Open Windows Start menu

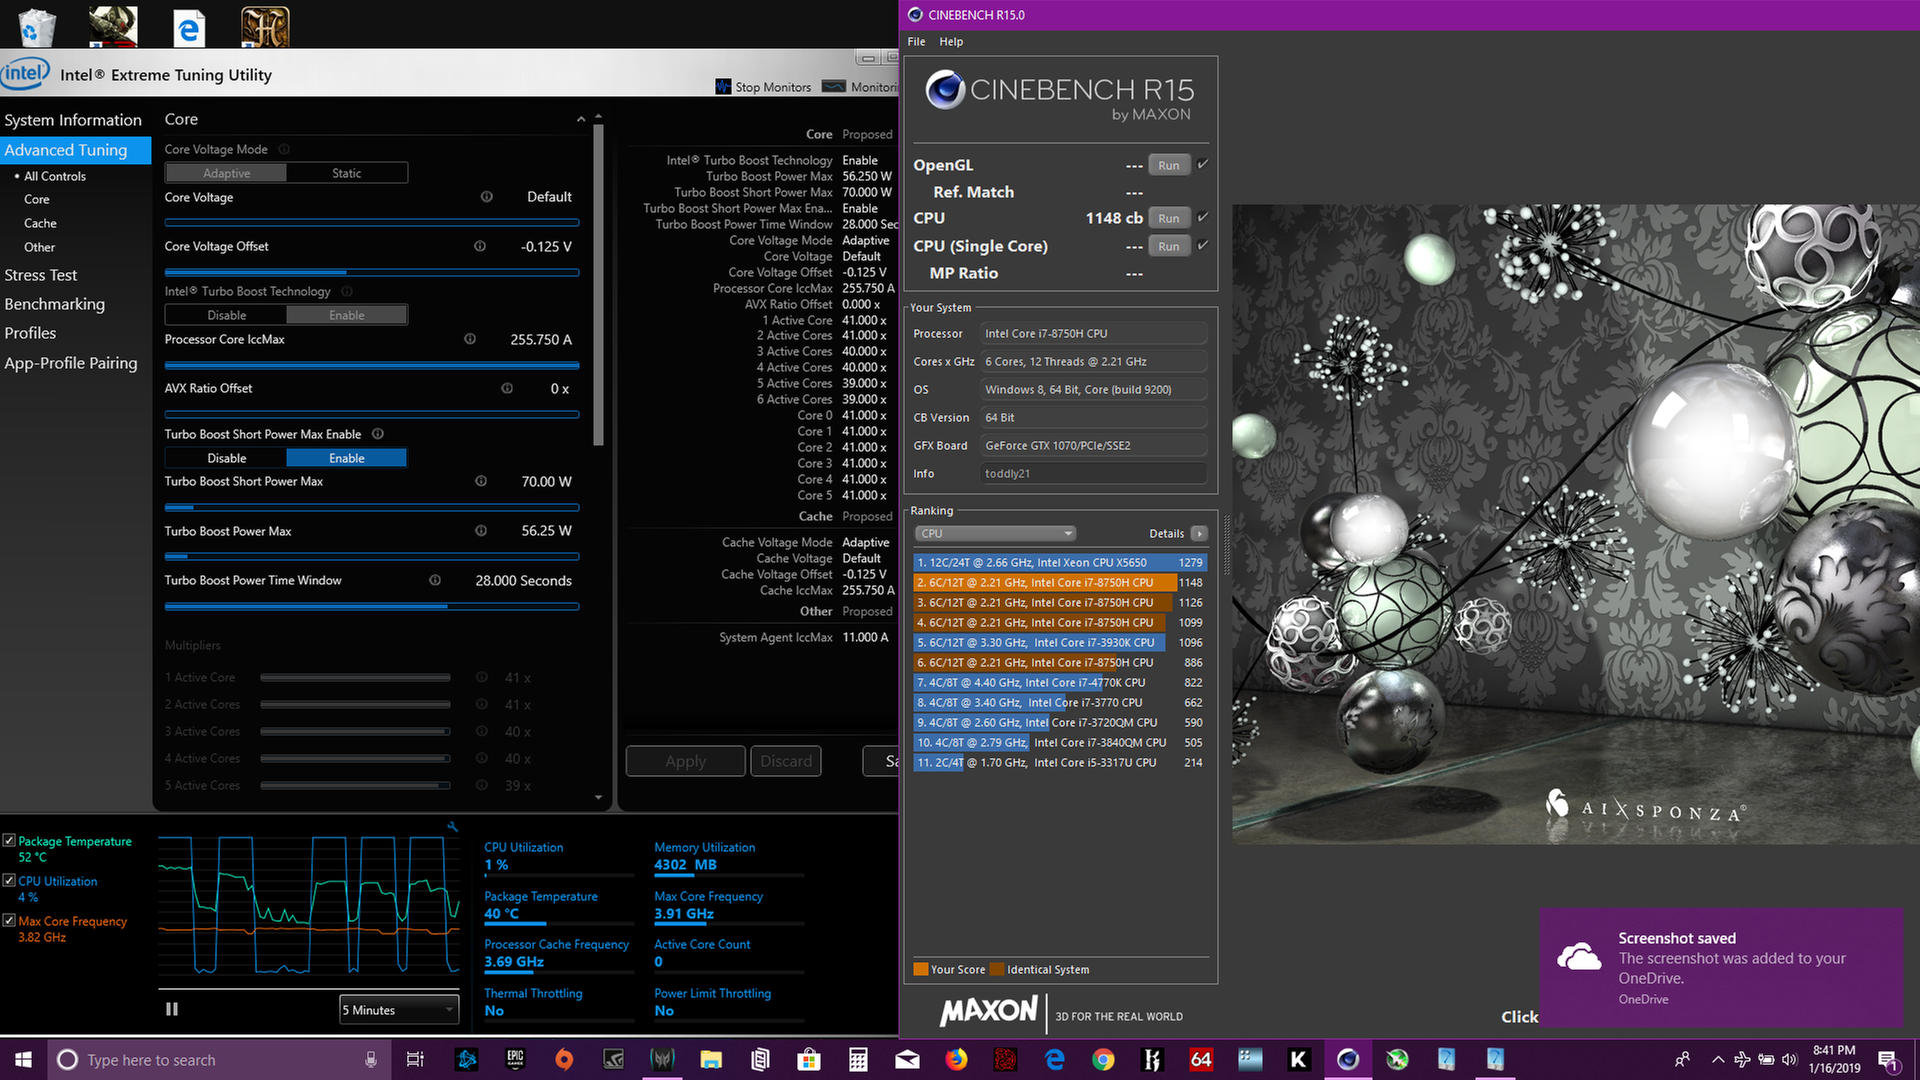pyautogui.click(x=23, y=1059)
